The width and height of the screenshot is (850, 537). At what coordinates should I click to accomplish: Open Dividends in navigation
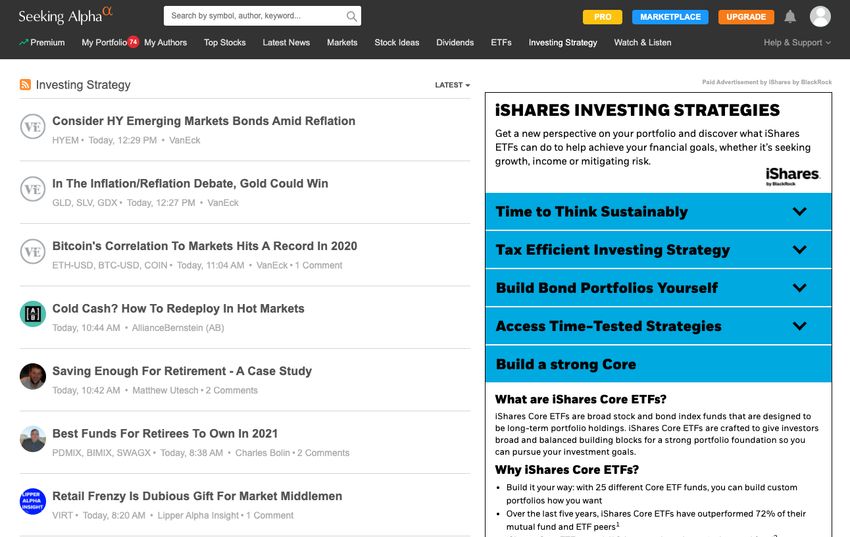(x=455, y=42)
